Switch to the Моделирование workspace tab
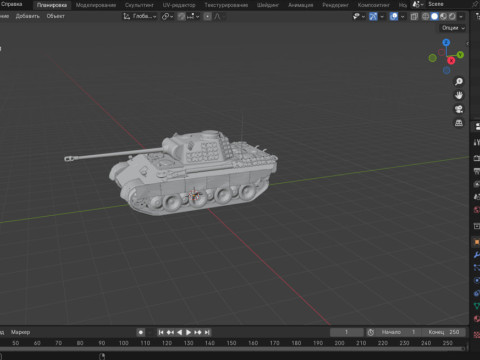Viewport: 480px width, 360px height. [x=96, y=5]
